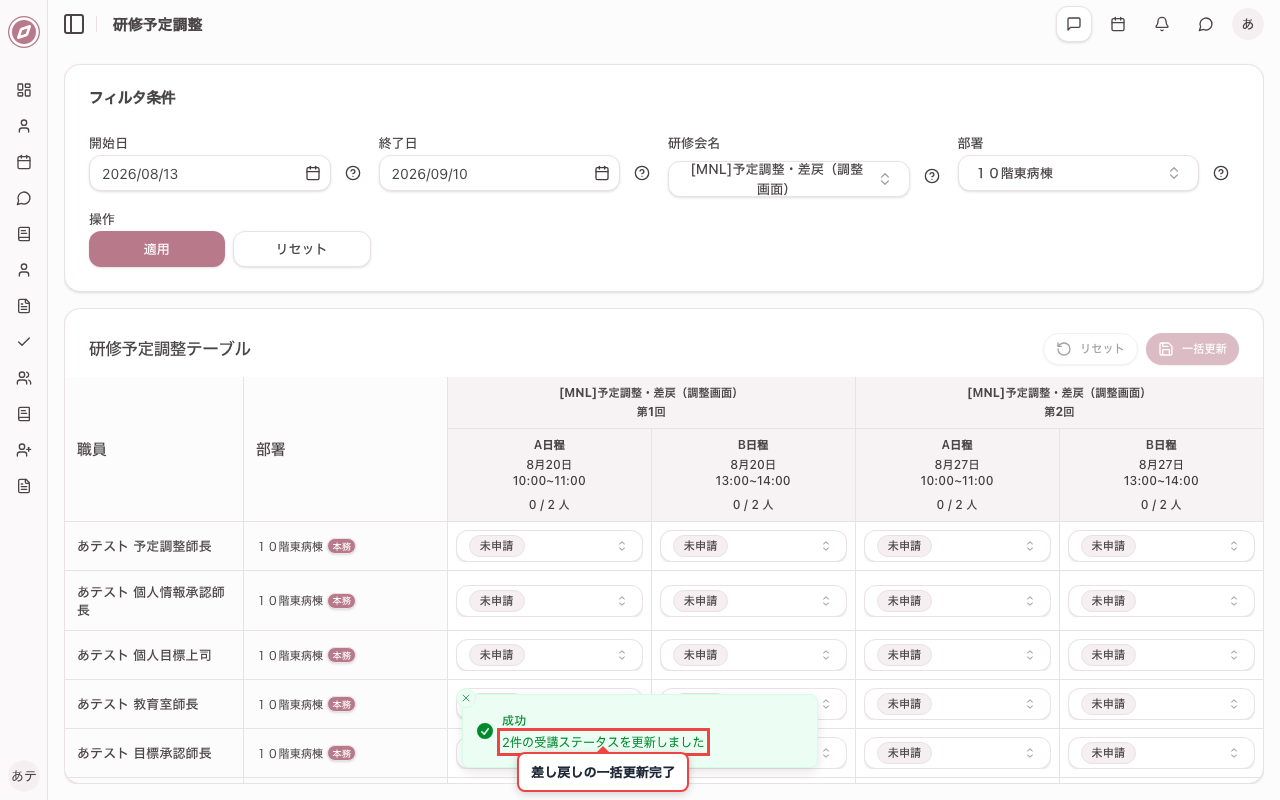
Task: Open the file icon just above the checkmark icon
Action: [x=24, y=306]
